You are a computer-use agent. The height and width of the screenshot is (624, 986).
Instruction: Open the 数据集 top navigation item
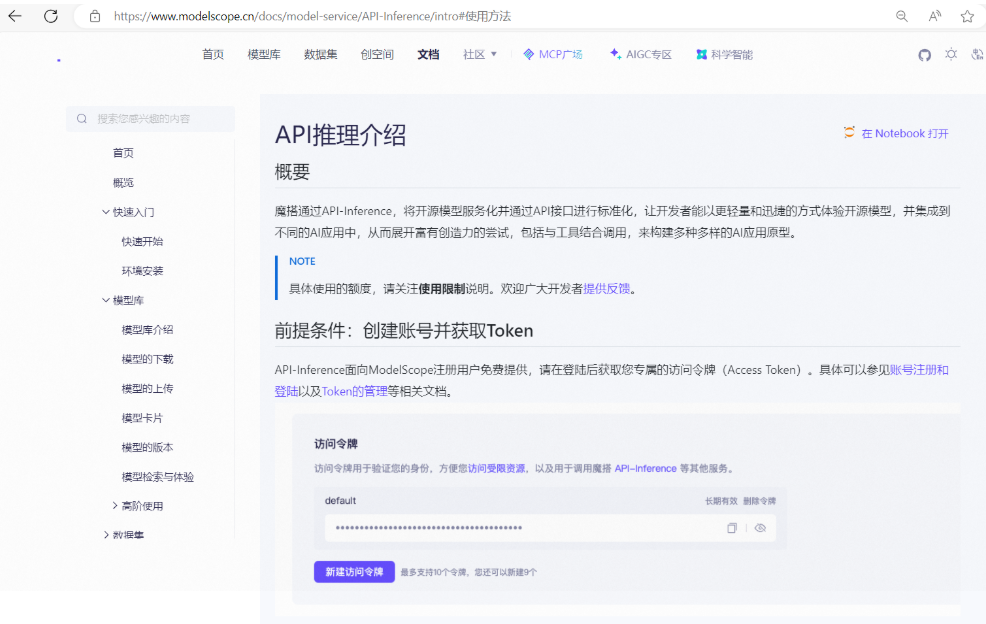pyautogui.click(x=321, y=54)
